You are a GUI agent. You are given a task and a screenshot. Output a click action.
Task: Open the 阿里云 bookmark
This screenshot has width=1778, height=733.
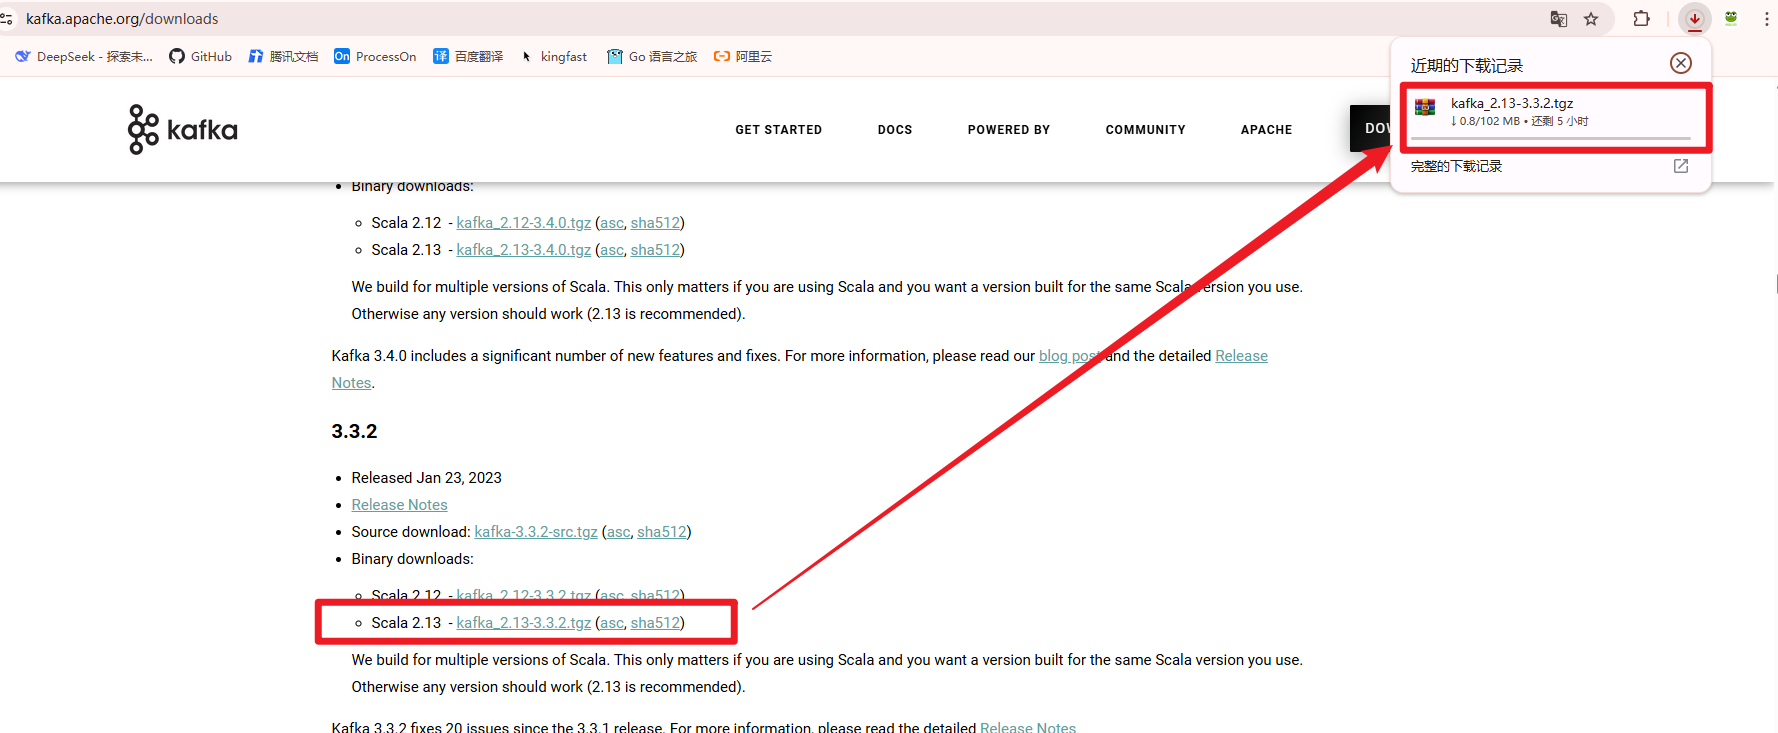tap(743, 57)
